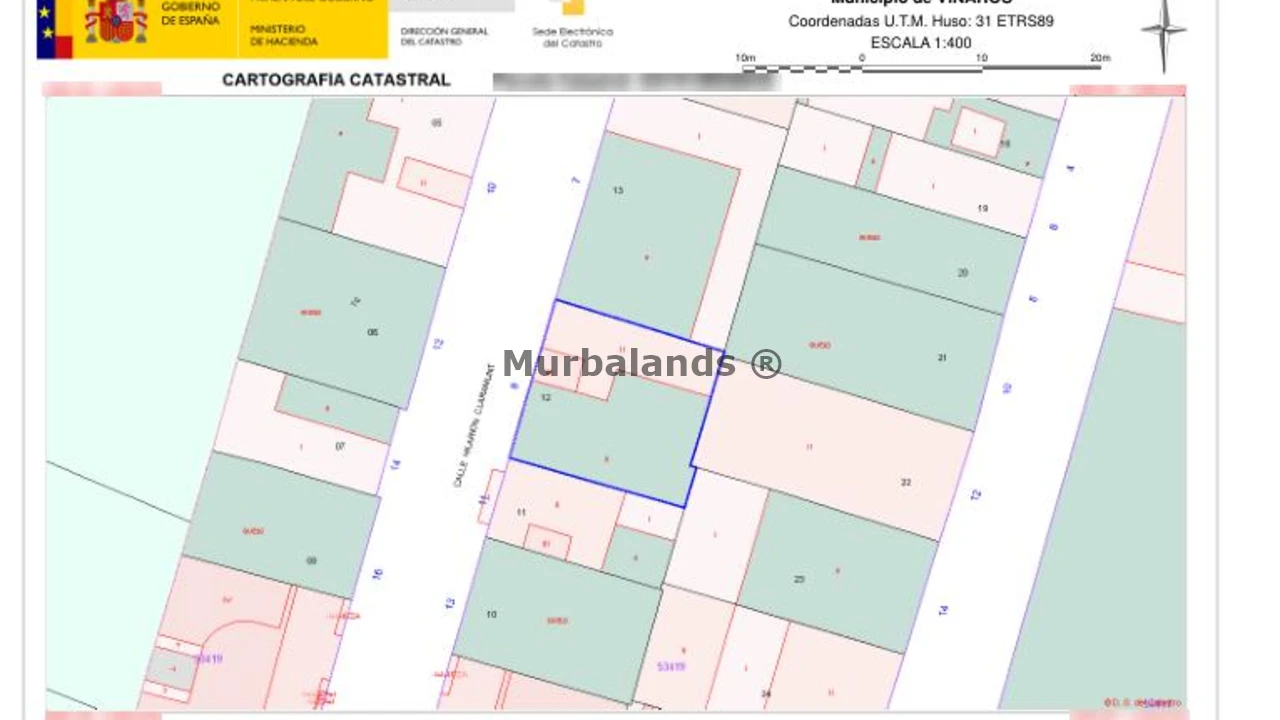This screenshot has height=720, width=1280.
Task: Click the Murbalands watermark
Action: click(x=641, y=364)
